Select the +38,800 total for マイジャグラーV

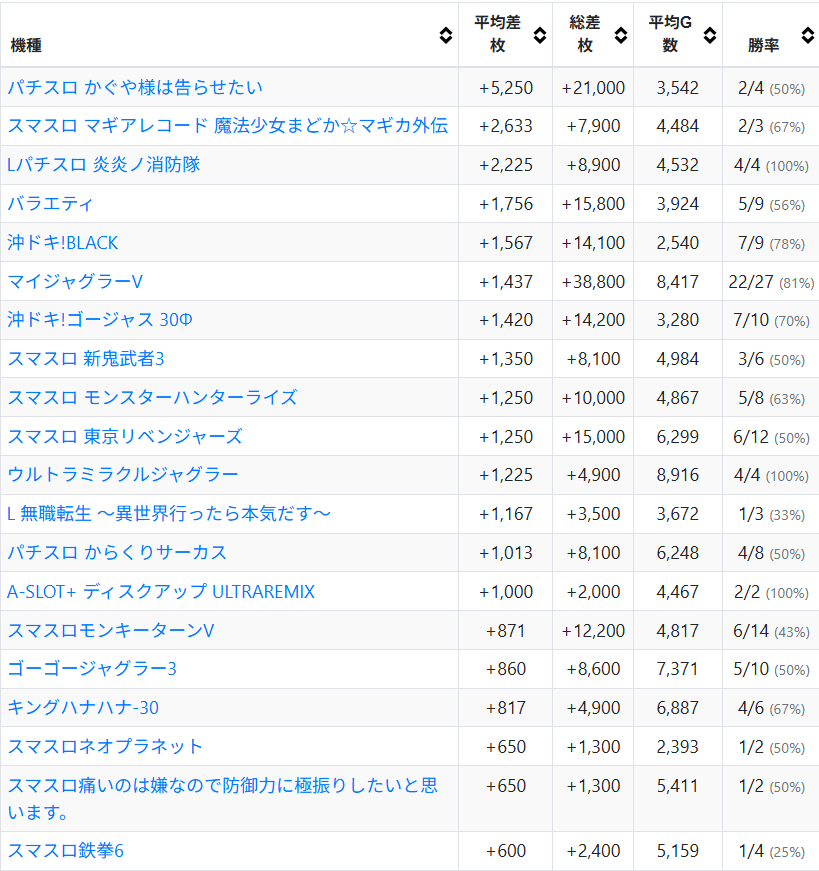[x=593, y=282]
